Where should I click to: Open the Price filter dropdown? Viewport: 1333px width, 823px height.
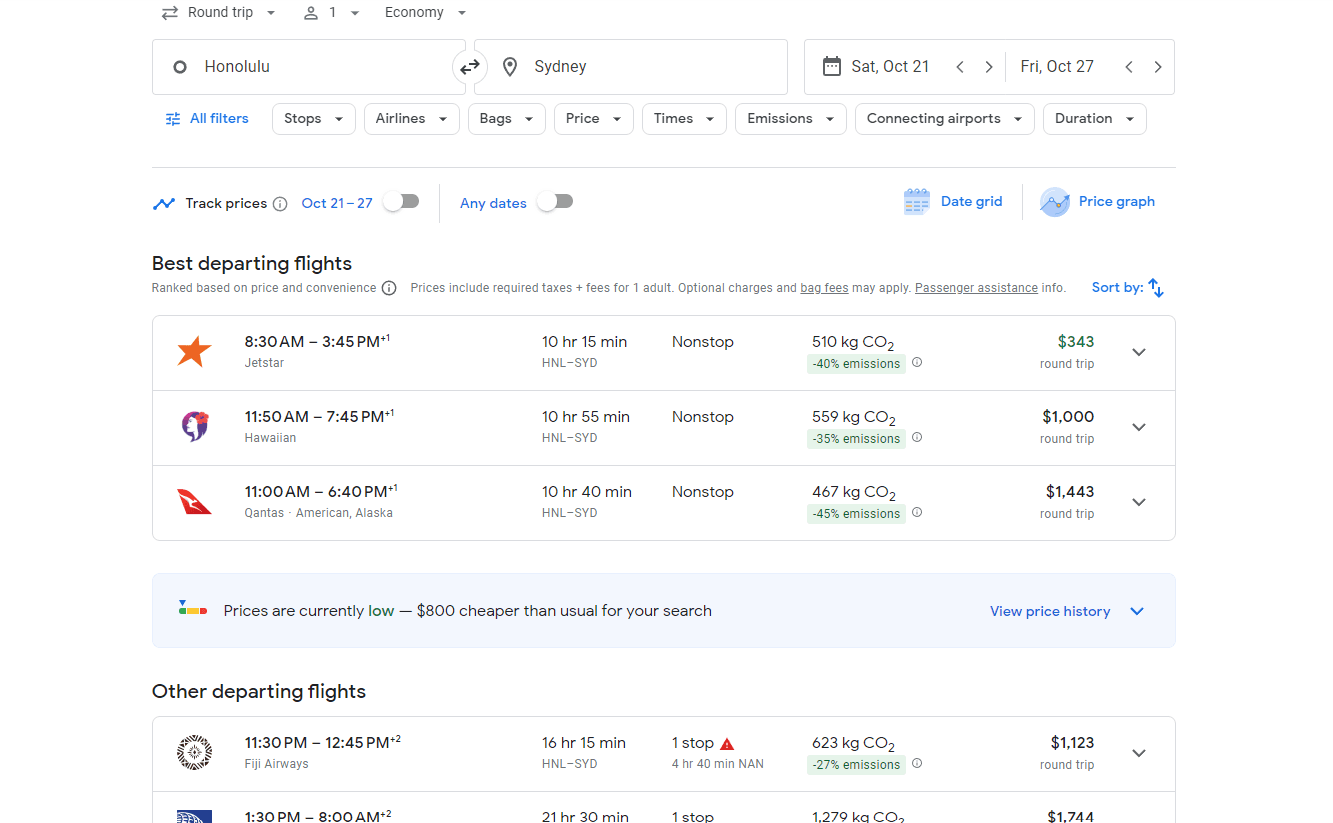(x=594, y=119)
